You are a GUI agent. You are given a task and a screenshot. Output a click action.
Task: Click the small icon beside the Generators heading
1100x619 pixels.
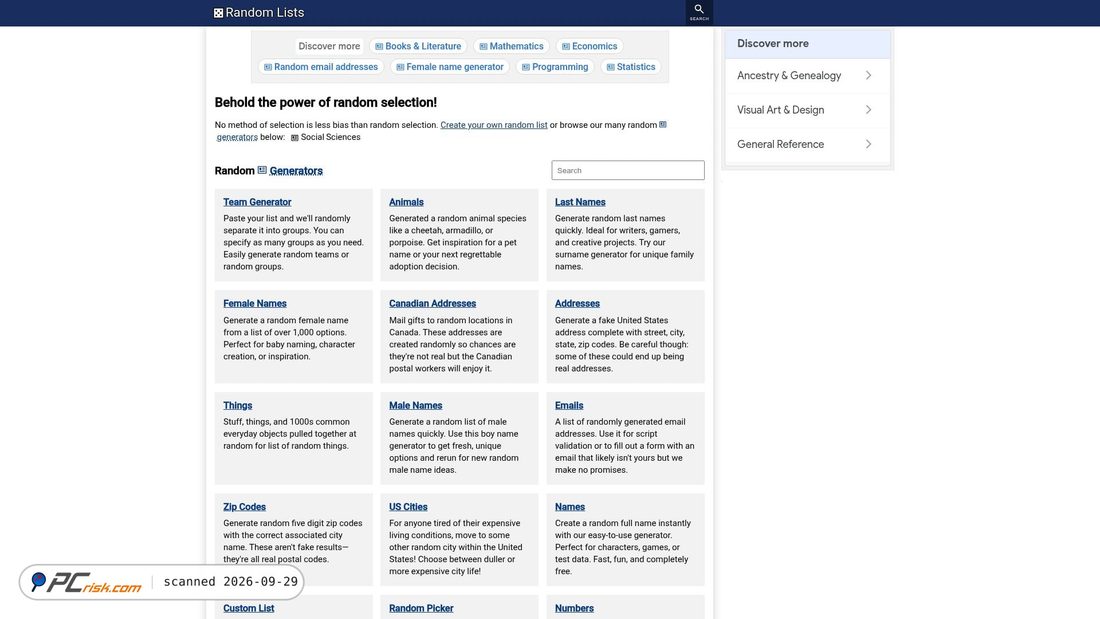pyautogui.click(x=262, y=170)
